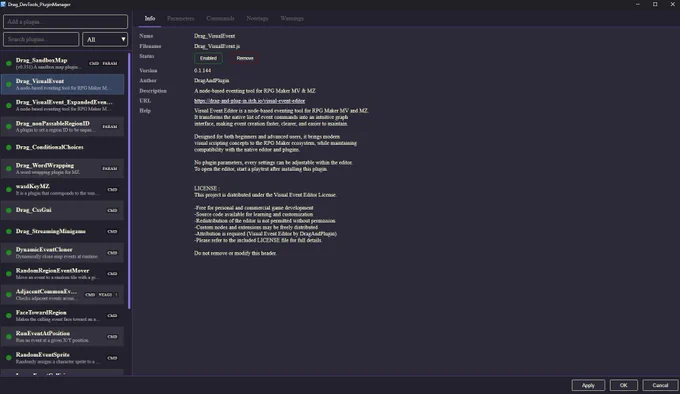The height and width of the screenshot is (394, 680).
Task: Click the plugin list vertical scrollbar
Action: pos(129,181)
